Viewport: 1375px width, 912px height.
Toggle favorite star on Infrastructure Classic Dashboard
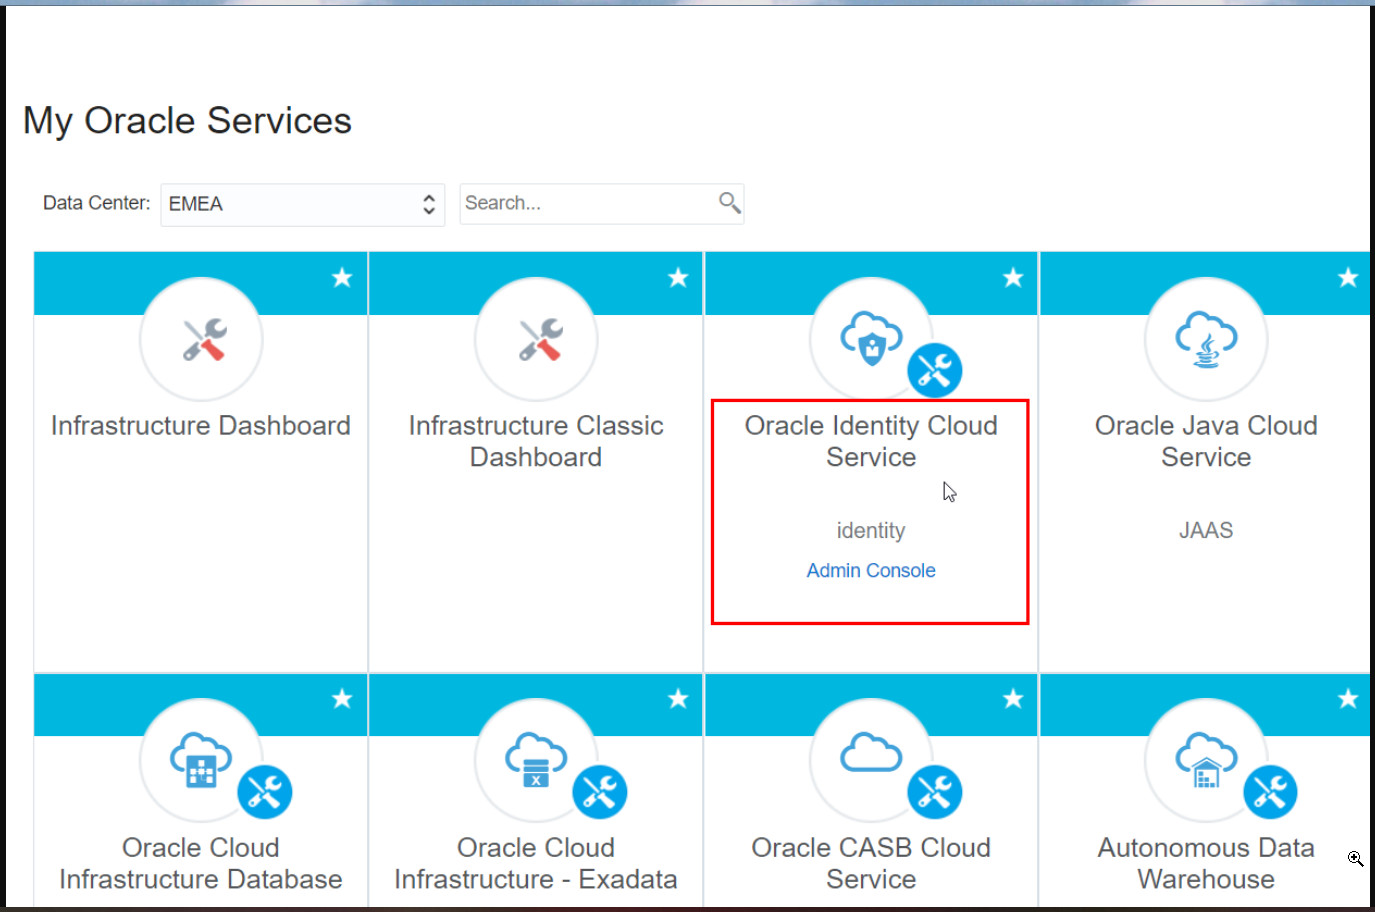[678, 277]
